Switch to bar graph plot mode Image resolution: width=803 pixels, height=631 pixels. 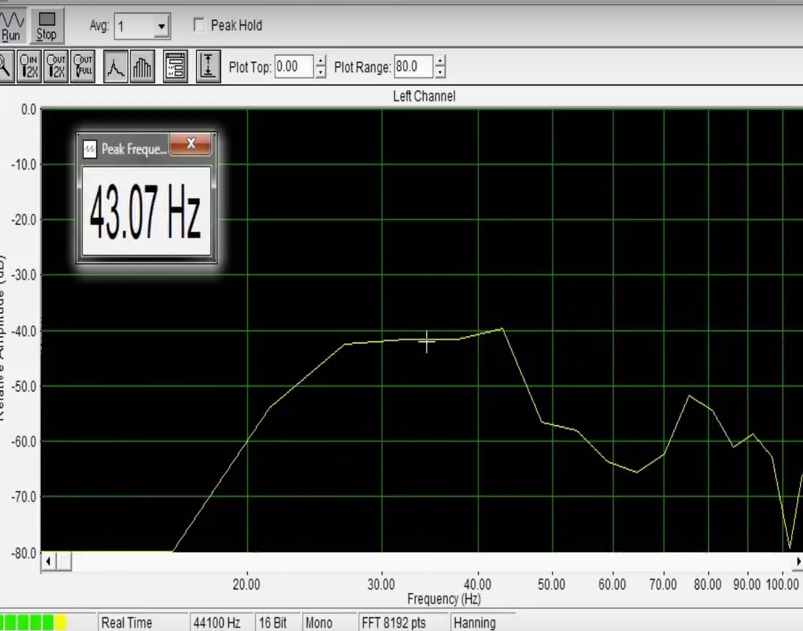(142, 66)
